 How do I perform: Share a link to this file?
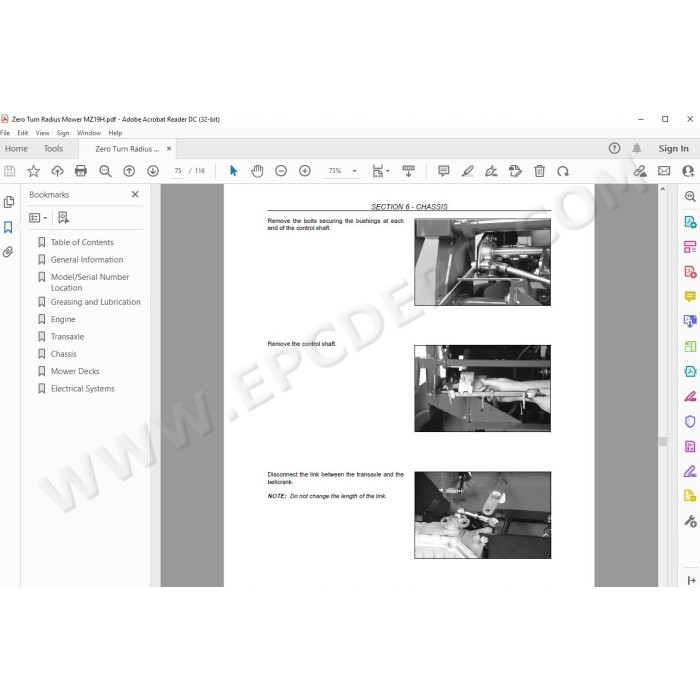(640, 171)
